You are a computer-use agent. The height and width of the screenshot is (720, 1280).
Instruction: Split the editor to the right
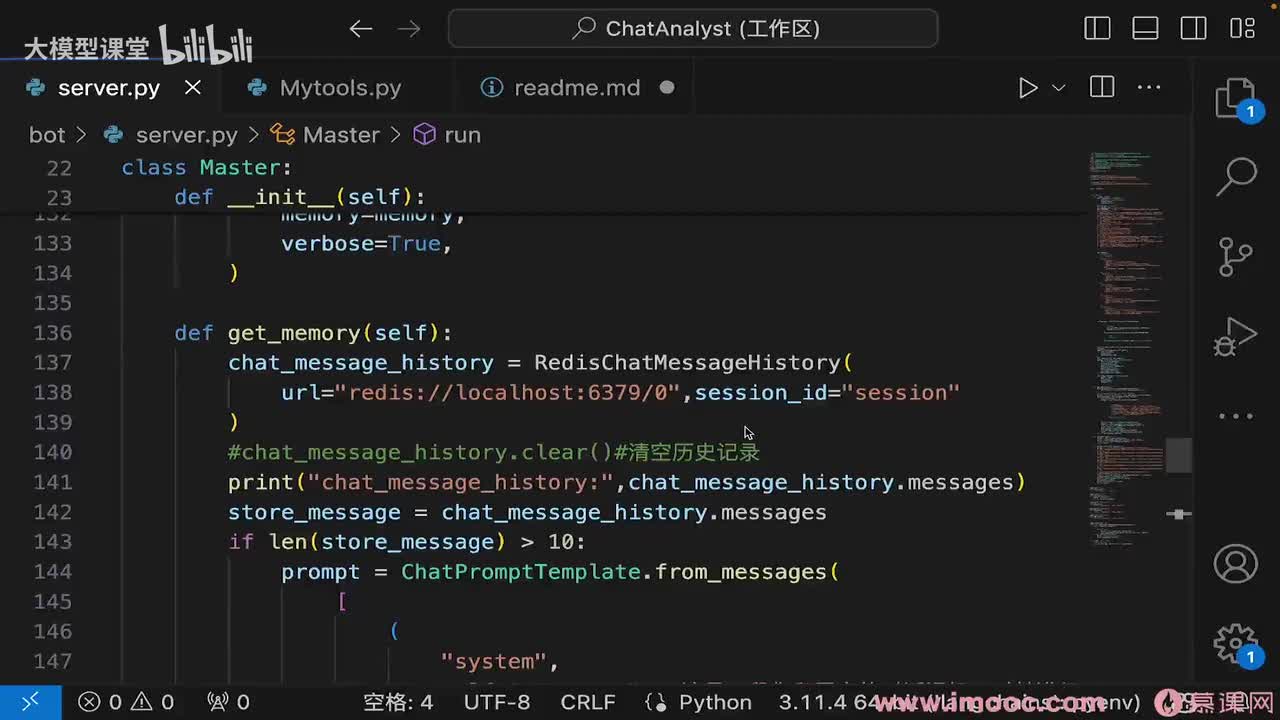[1102, 88]
